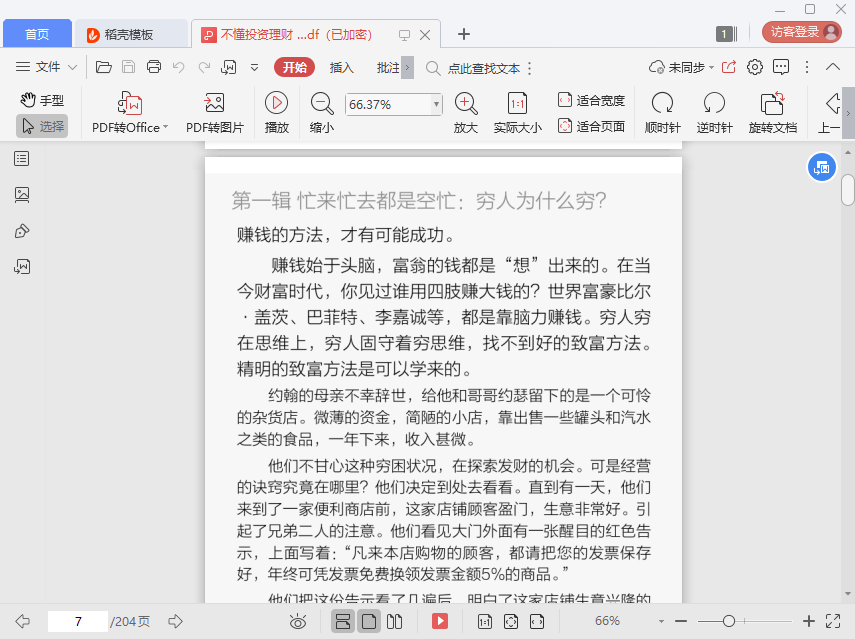Image resolution: width=855 pixels, height=639 pixels.
Task: Switch to 手型 hand tool
Action: (x=42, y=100)
